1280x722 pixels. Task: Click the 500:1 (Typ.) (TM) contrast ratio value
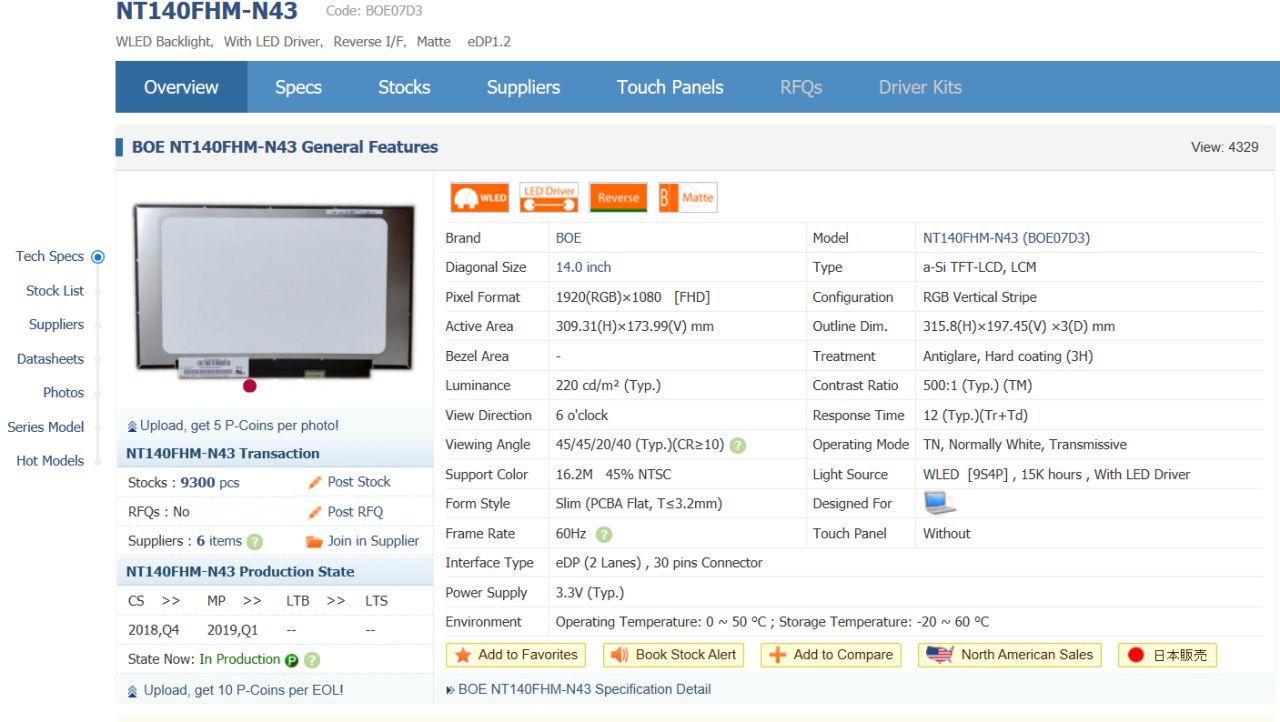(977, 386)
